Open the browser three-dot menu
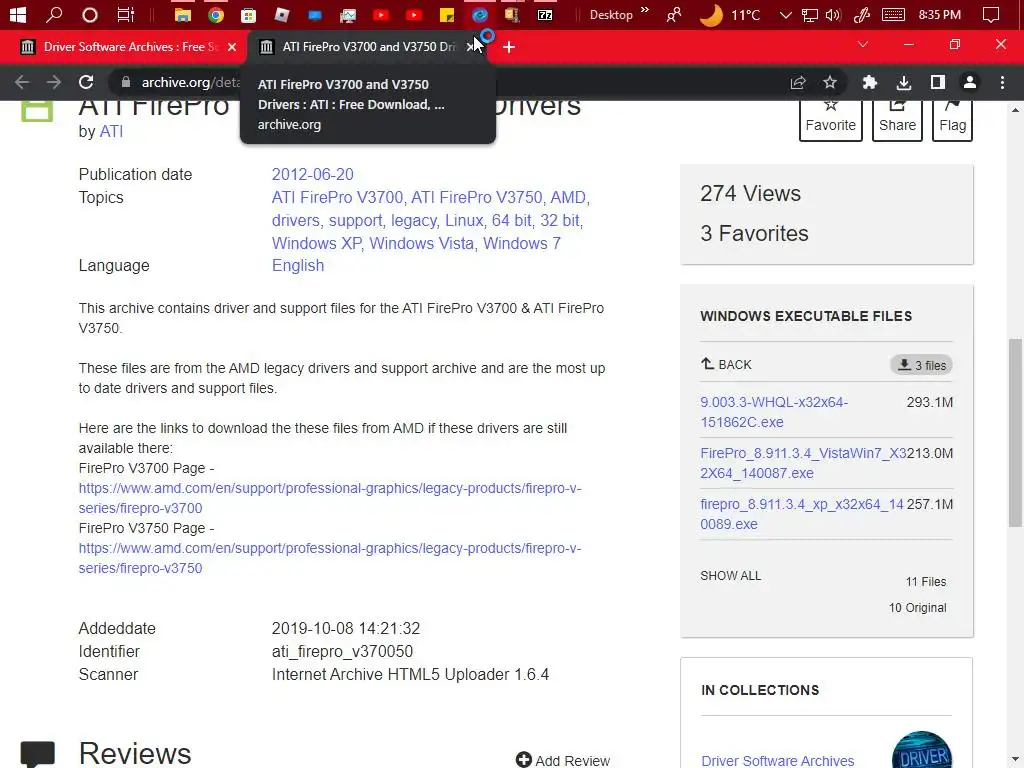Screen dimensions: 1024x768 [x=1002, y=82]
